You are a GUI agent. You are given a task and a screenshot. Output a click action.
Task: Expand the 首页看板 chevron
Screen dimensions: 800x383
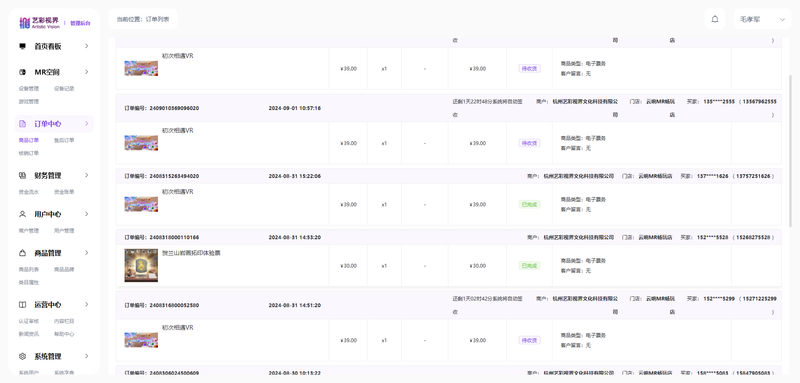pos(87,46)
